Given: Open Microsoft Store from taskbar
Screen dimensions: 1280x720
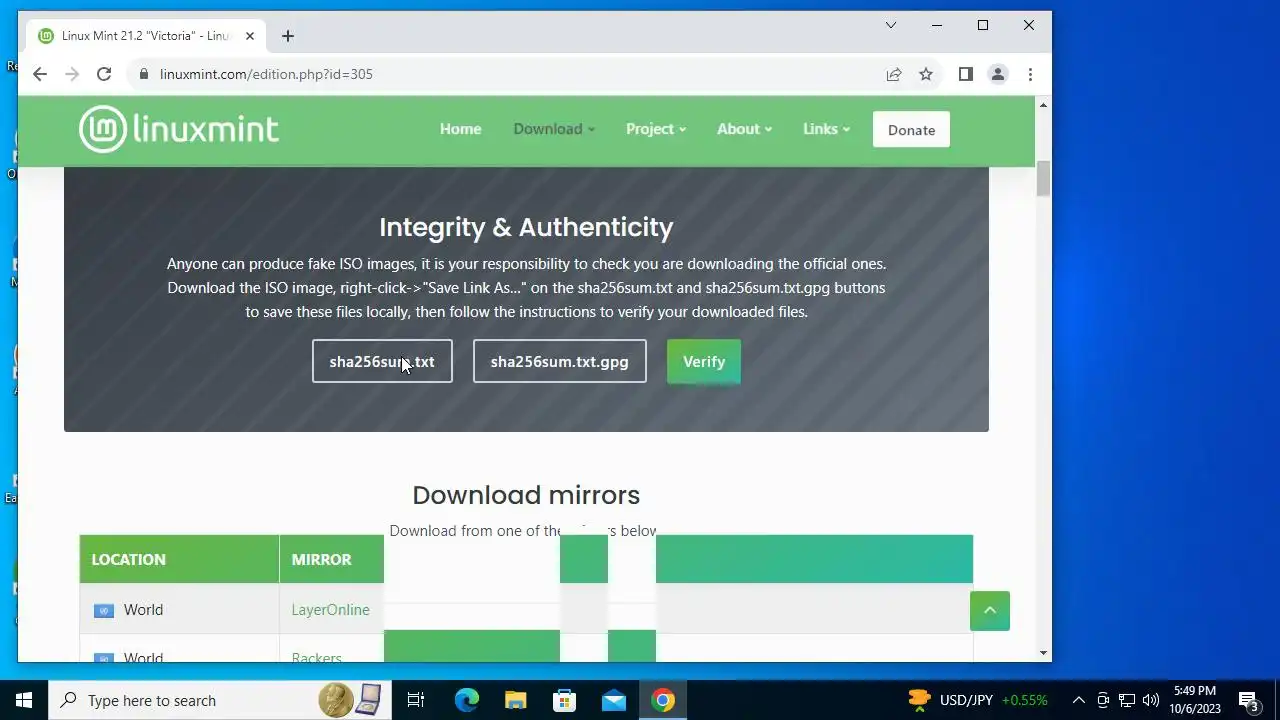Looking at the screenshot, I should (x=565, y=700).
